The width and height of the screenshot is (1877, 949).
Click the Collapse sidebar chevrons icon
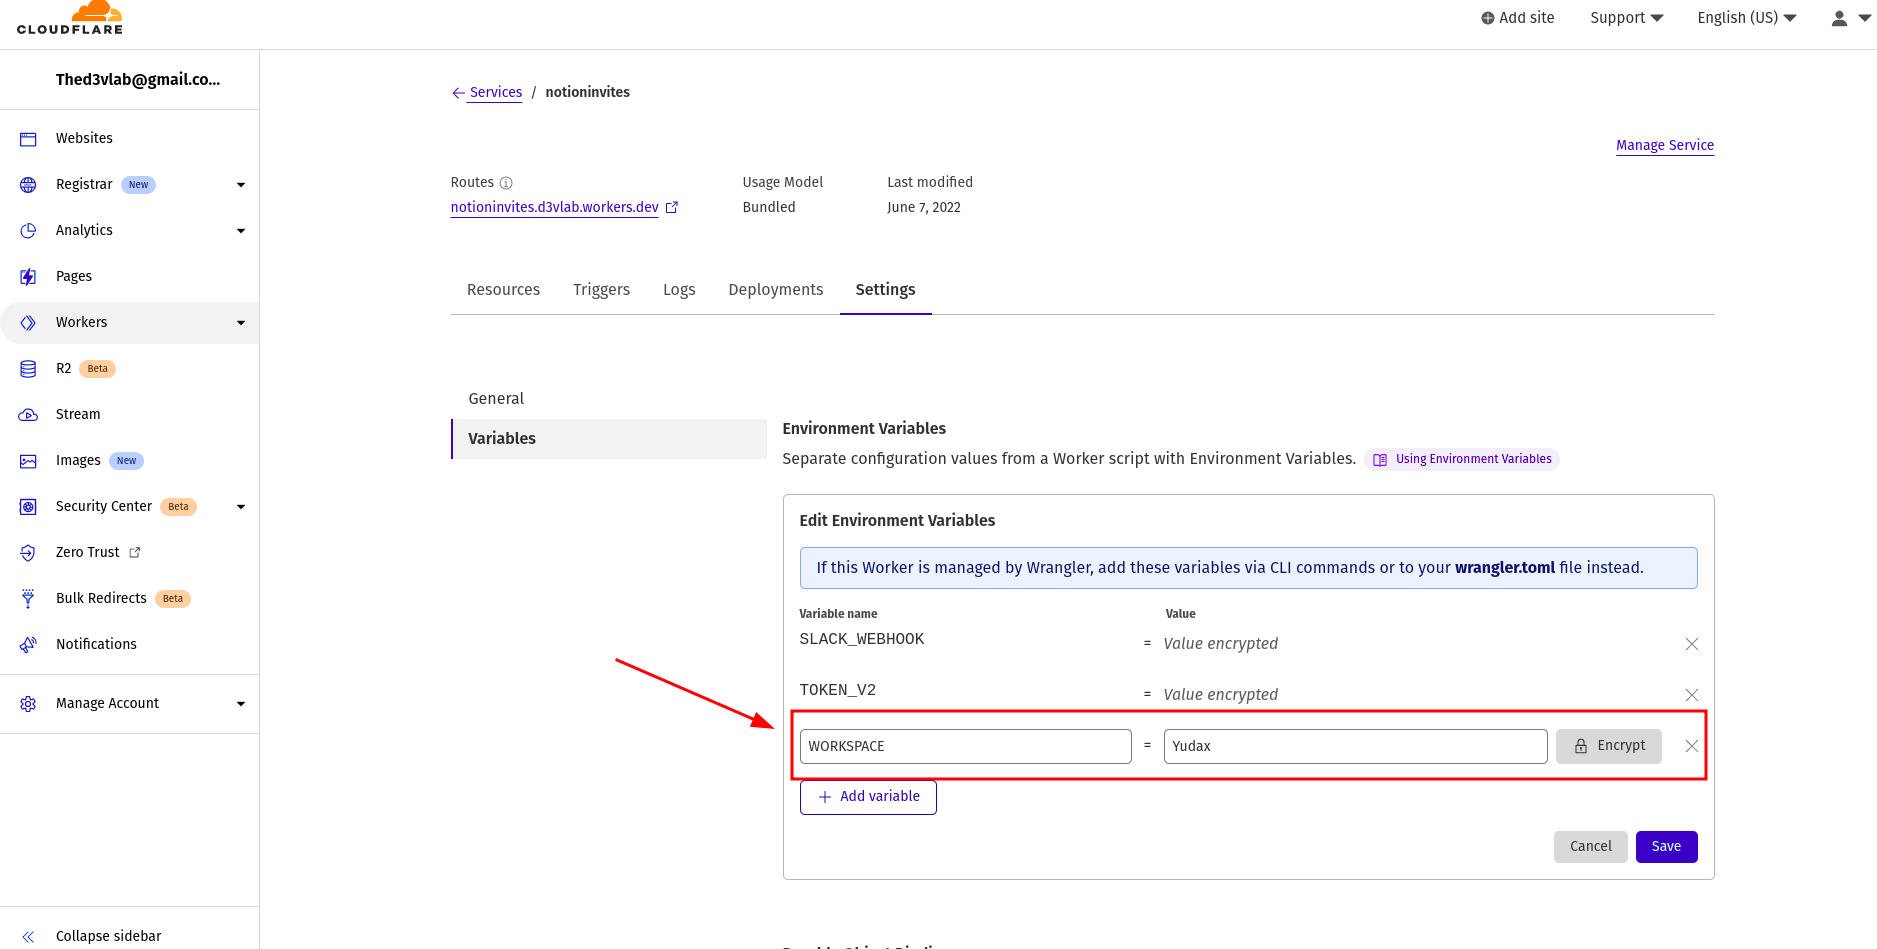[x=28, y=937]
